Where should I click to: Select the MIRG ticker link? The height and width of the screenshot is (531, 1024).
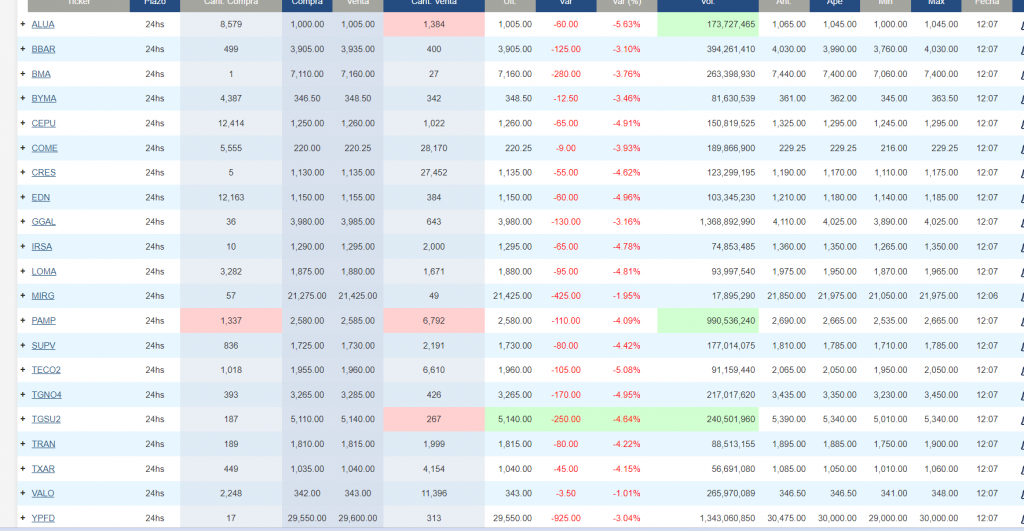pyautogui.click(x=43, y=296)
